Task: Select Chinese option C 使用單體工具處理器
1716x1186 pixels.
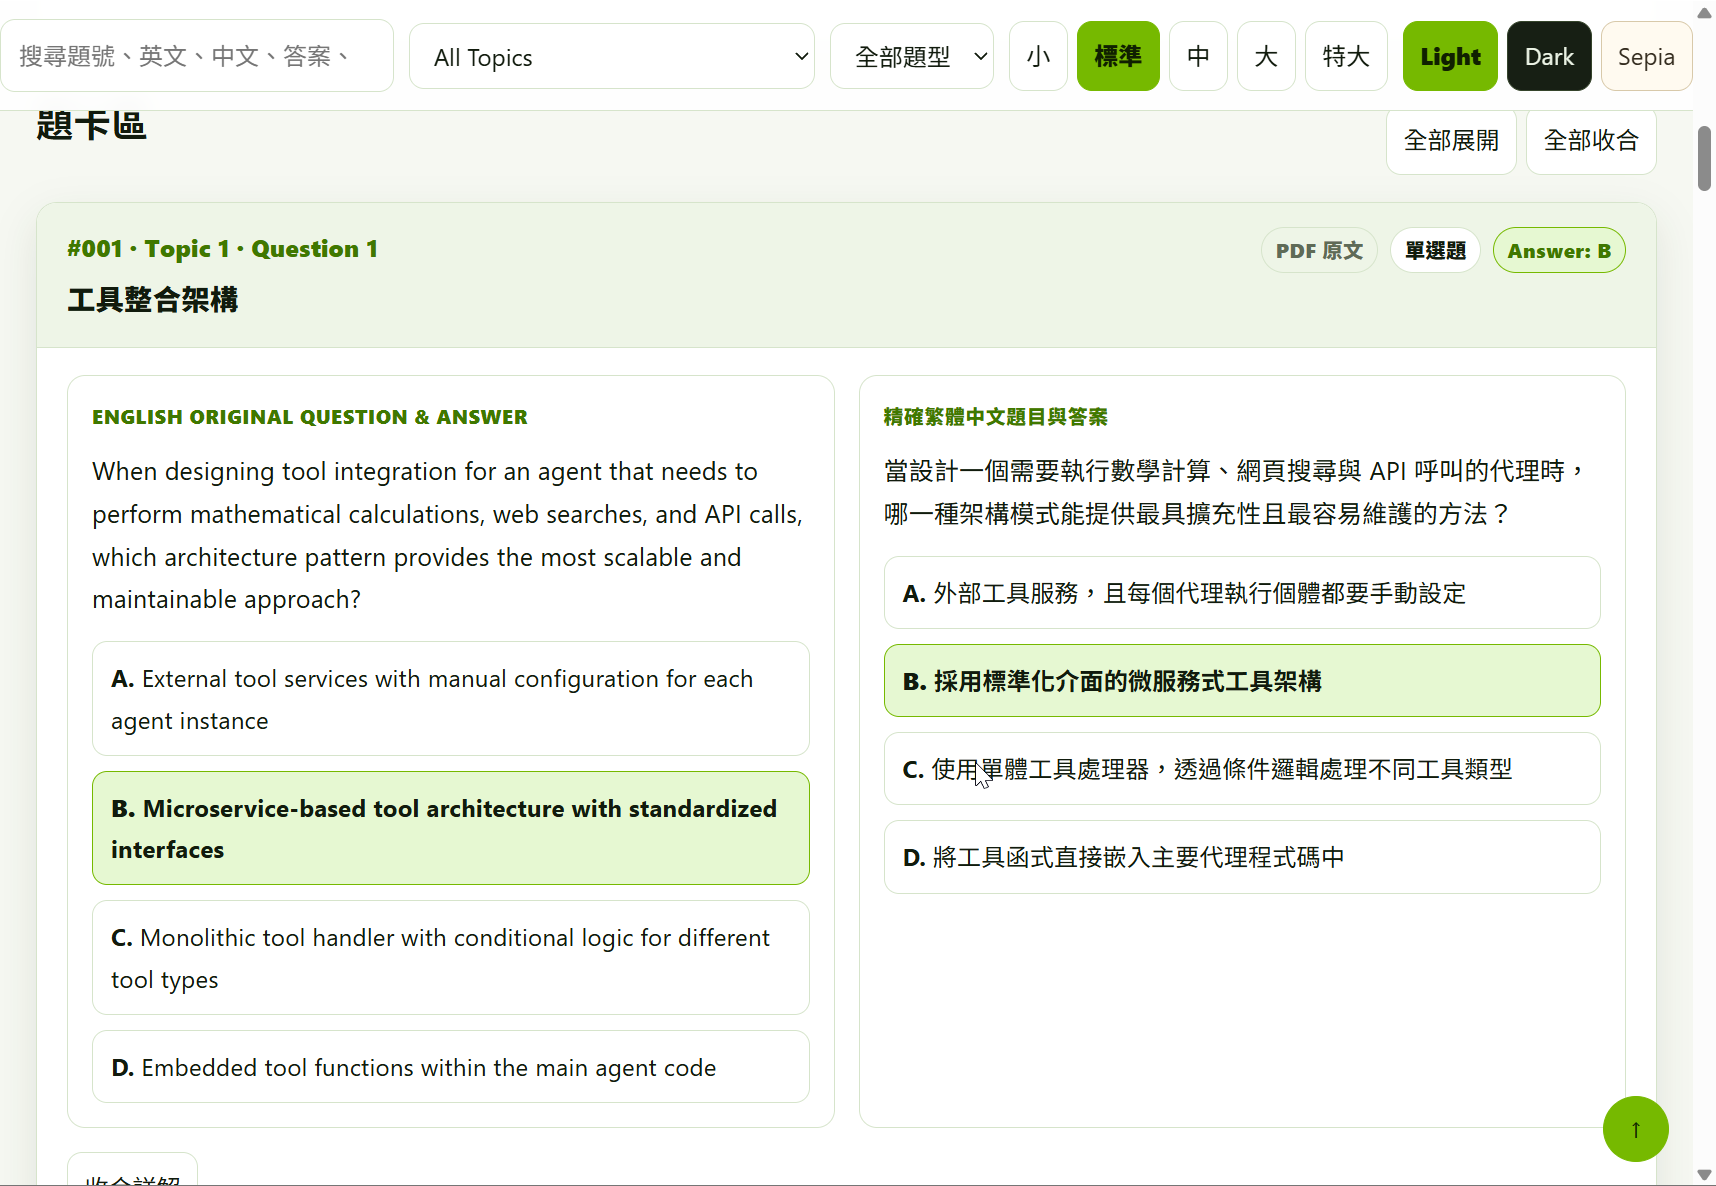Action: point(1242,769)
